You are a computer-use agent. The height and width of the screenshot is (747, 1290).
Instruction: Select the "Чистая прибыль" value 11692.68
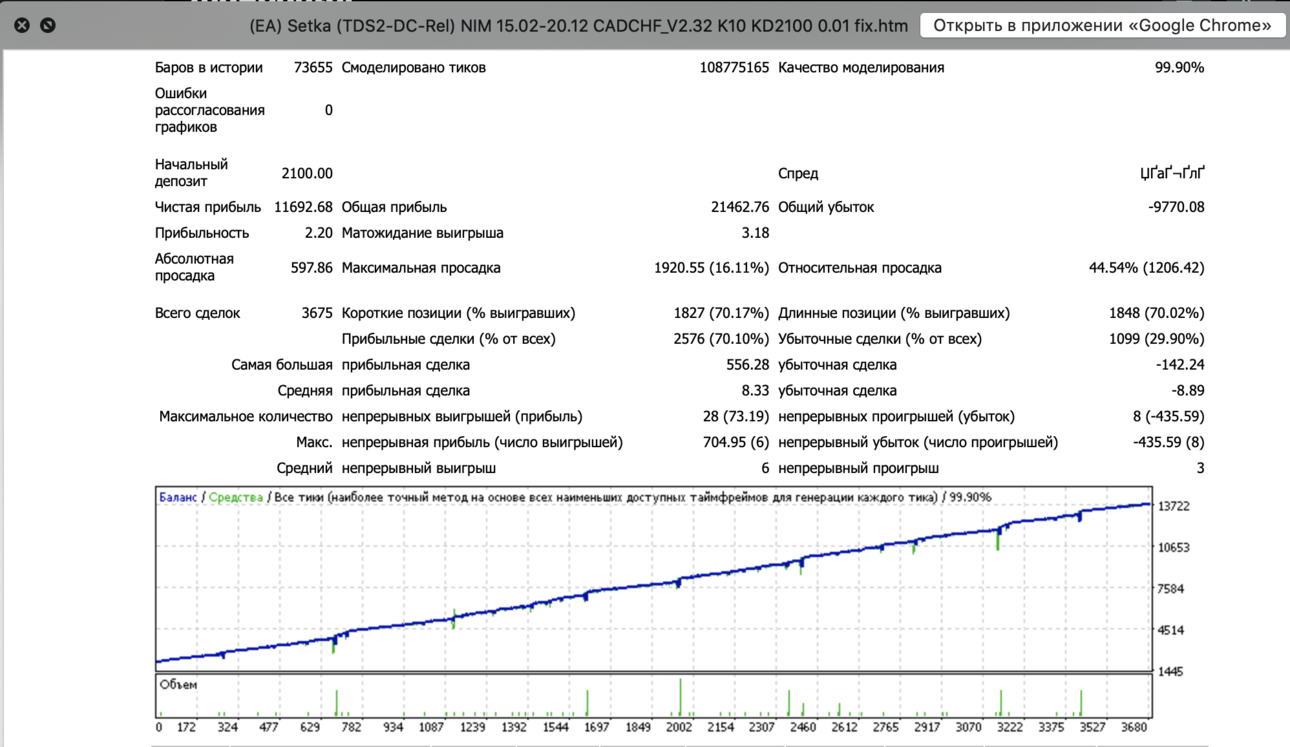303,207
